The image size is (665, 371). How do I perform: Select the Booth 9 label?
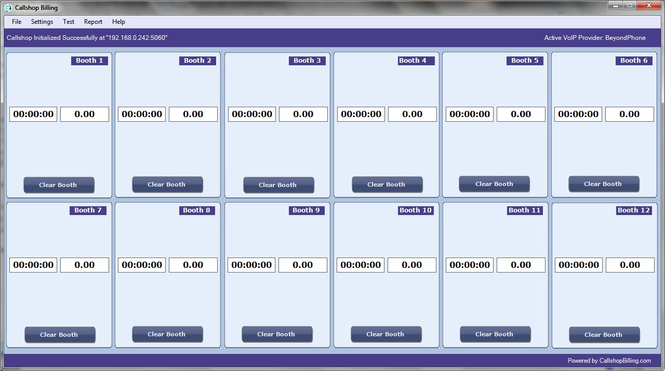click(307, 210)
